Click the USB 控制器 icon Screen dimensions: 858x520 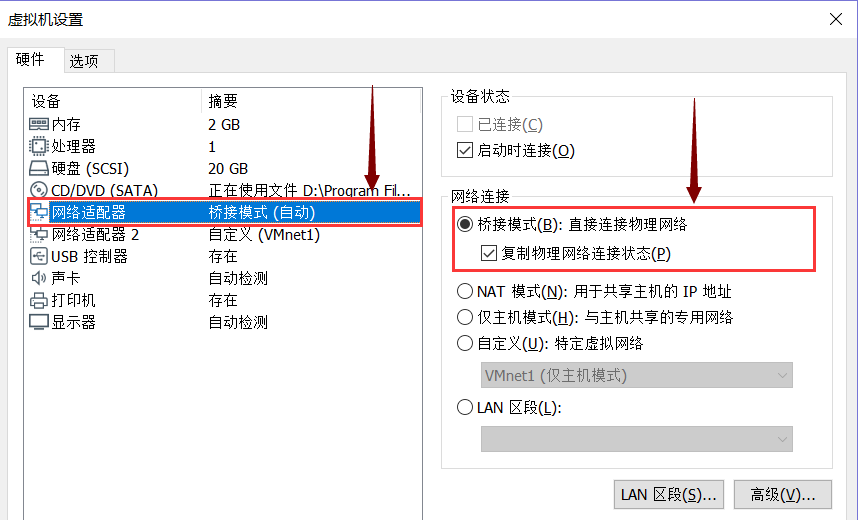39,256
